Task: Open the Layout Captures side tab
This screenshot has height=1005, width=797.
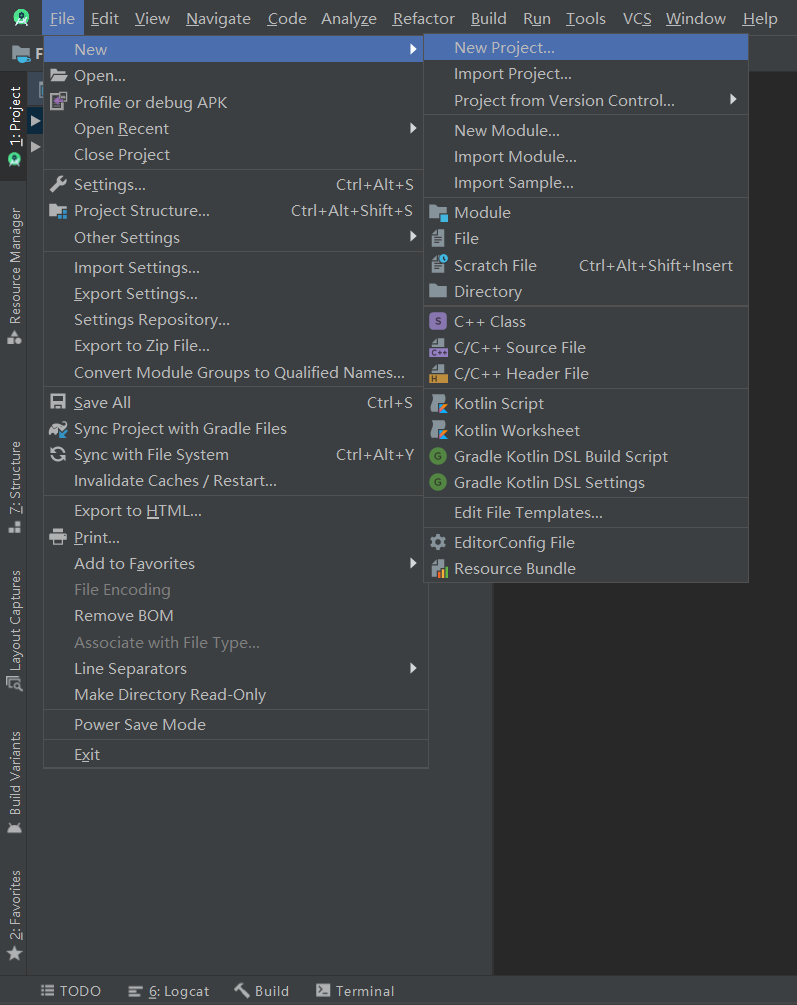Action: pos(14,630)
